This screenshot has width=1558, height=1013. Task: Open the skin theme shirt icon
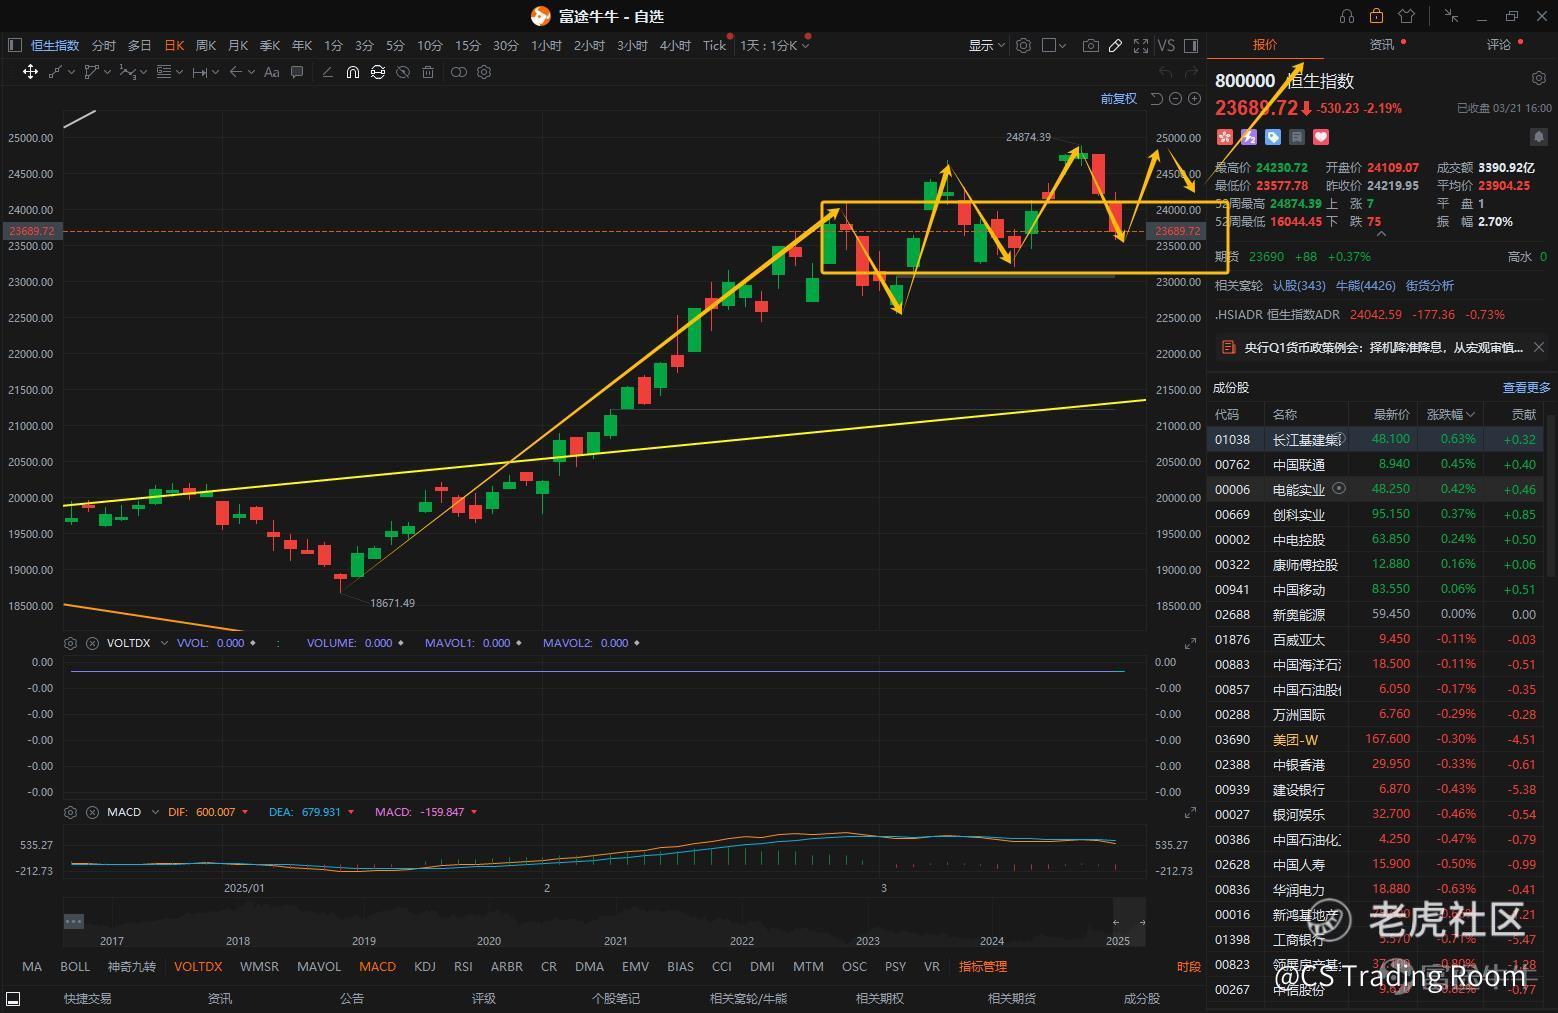[1407, 16]
